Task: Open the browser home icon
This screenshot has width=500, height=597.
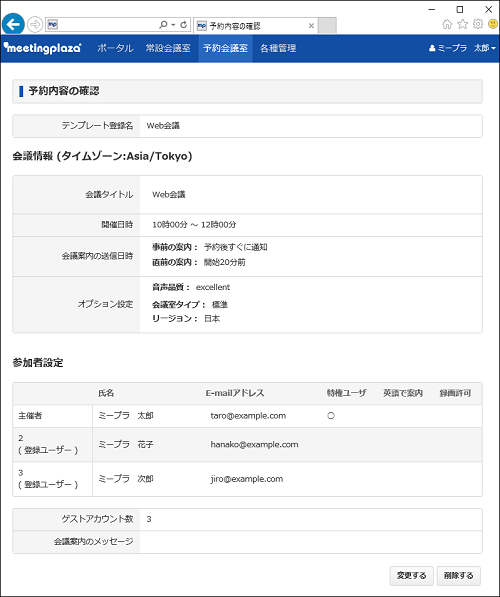Action: point(447,24)
